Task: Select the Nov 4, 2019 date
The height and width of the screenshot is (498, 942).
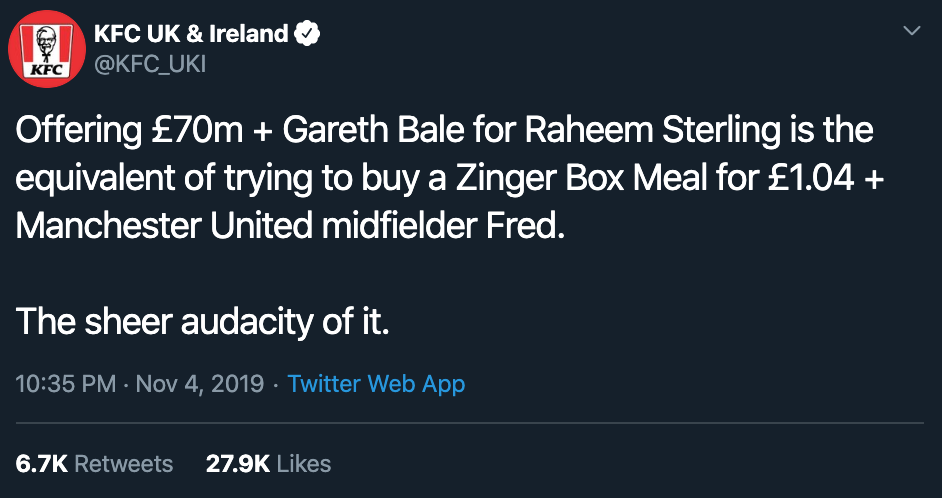Action: point(200,384)
